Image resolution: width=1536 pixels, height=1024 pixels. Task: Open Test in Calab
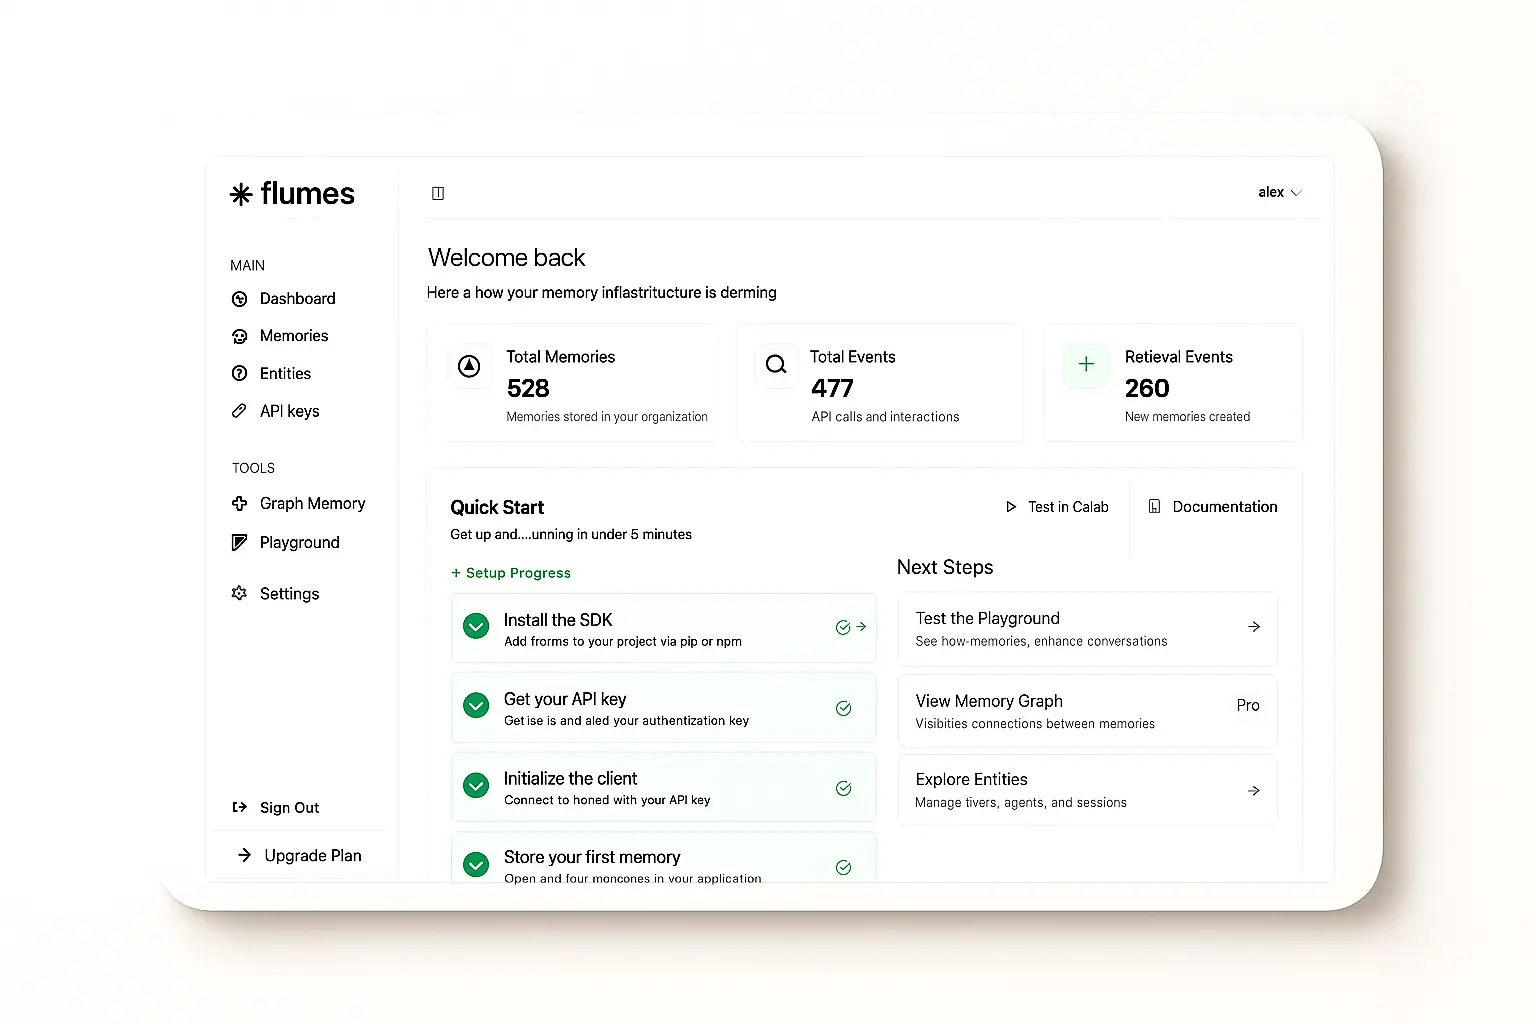coord(1057,507)
